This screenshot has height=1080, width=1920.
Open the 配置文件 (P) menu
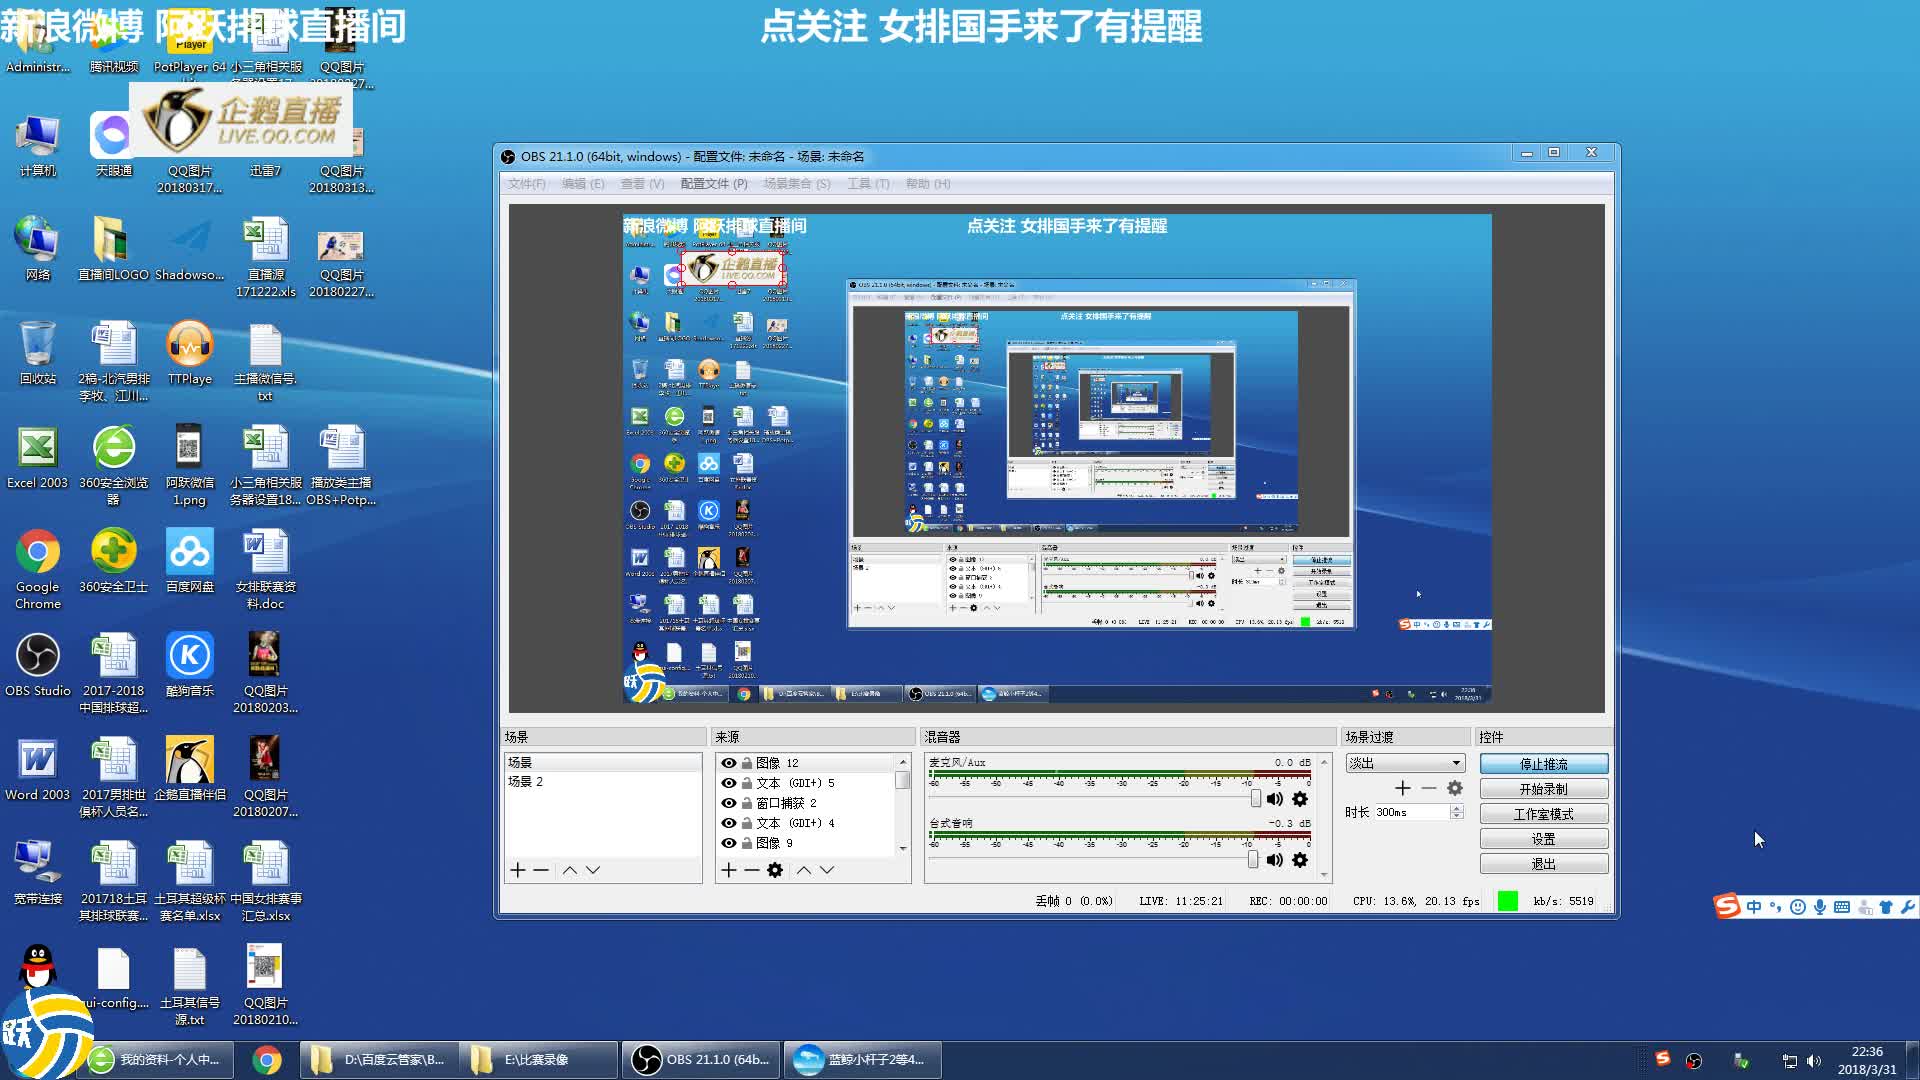(x=713, y=184)
